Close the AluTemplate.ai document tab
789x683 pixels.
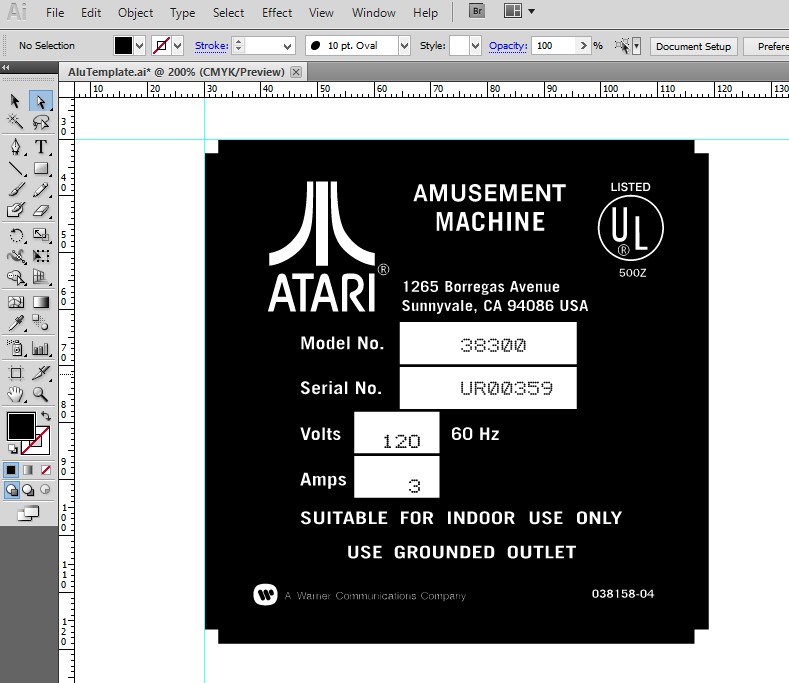coord(296,72)
